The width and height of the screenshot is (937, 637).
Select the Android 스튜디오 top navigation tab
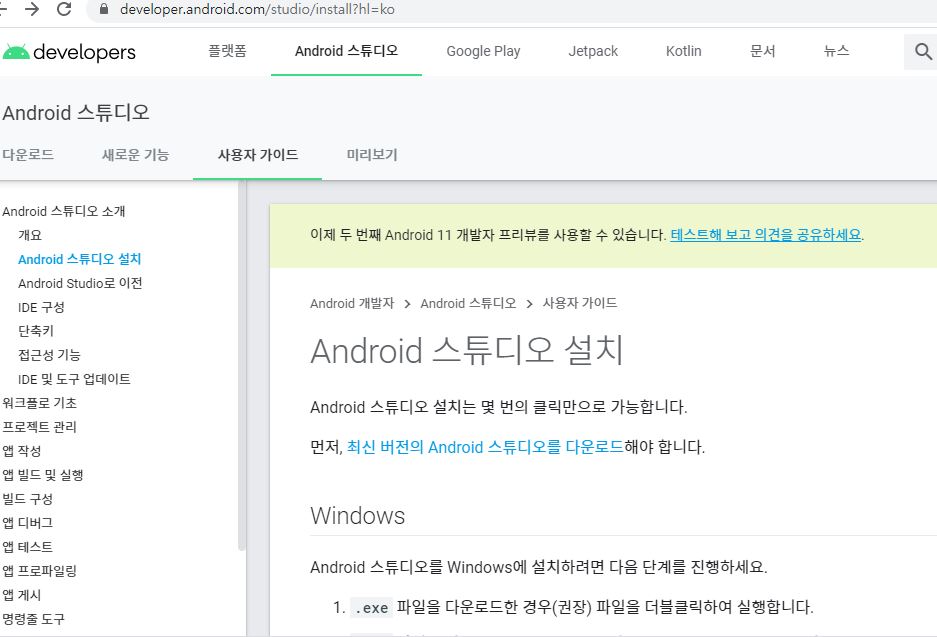(x=346, y=51)
